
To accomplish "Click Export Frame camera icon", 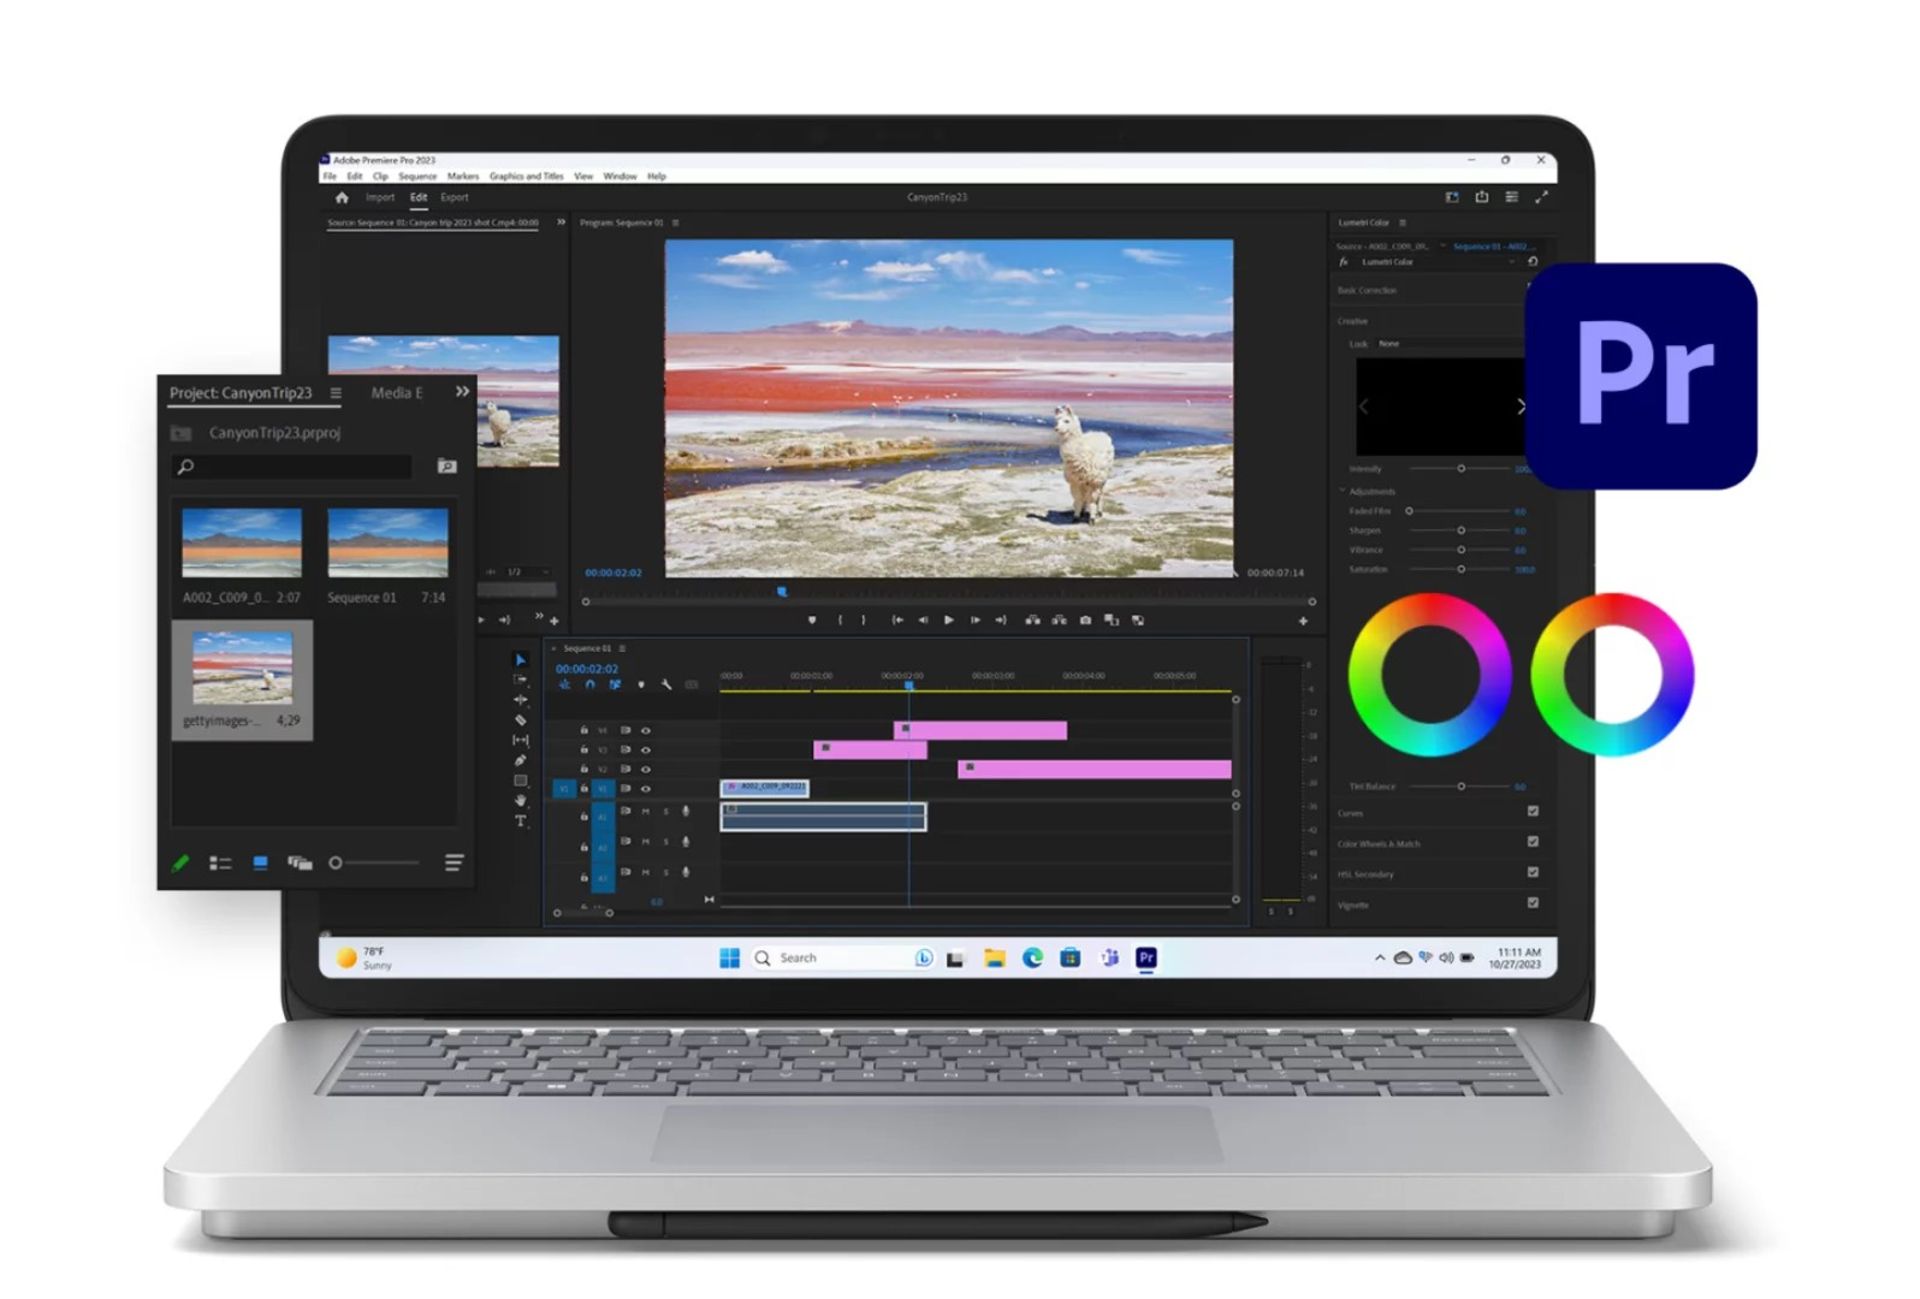I will point(1085,621).
